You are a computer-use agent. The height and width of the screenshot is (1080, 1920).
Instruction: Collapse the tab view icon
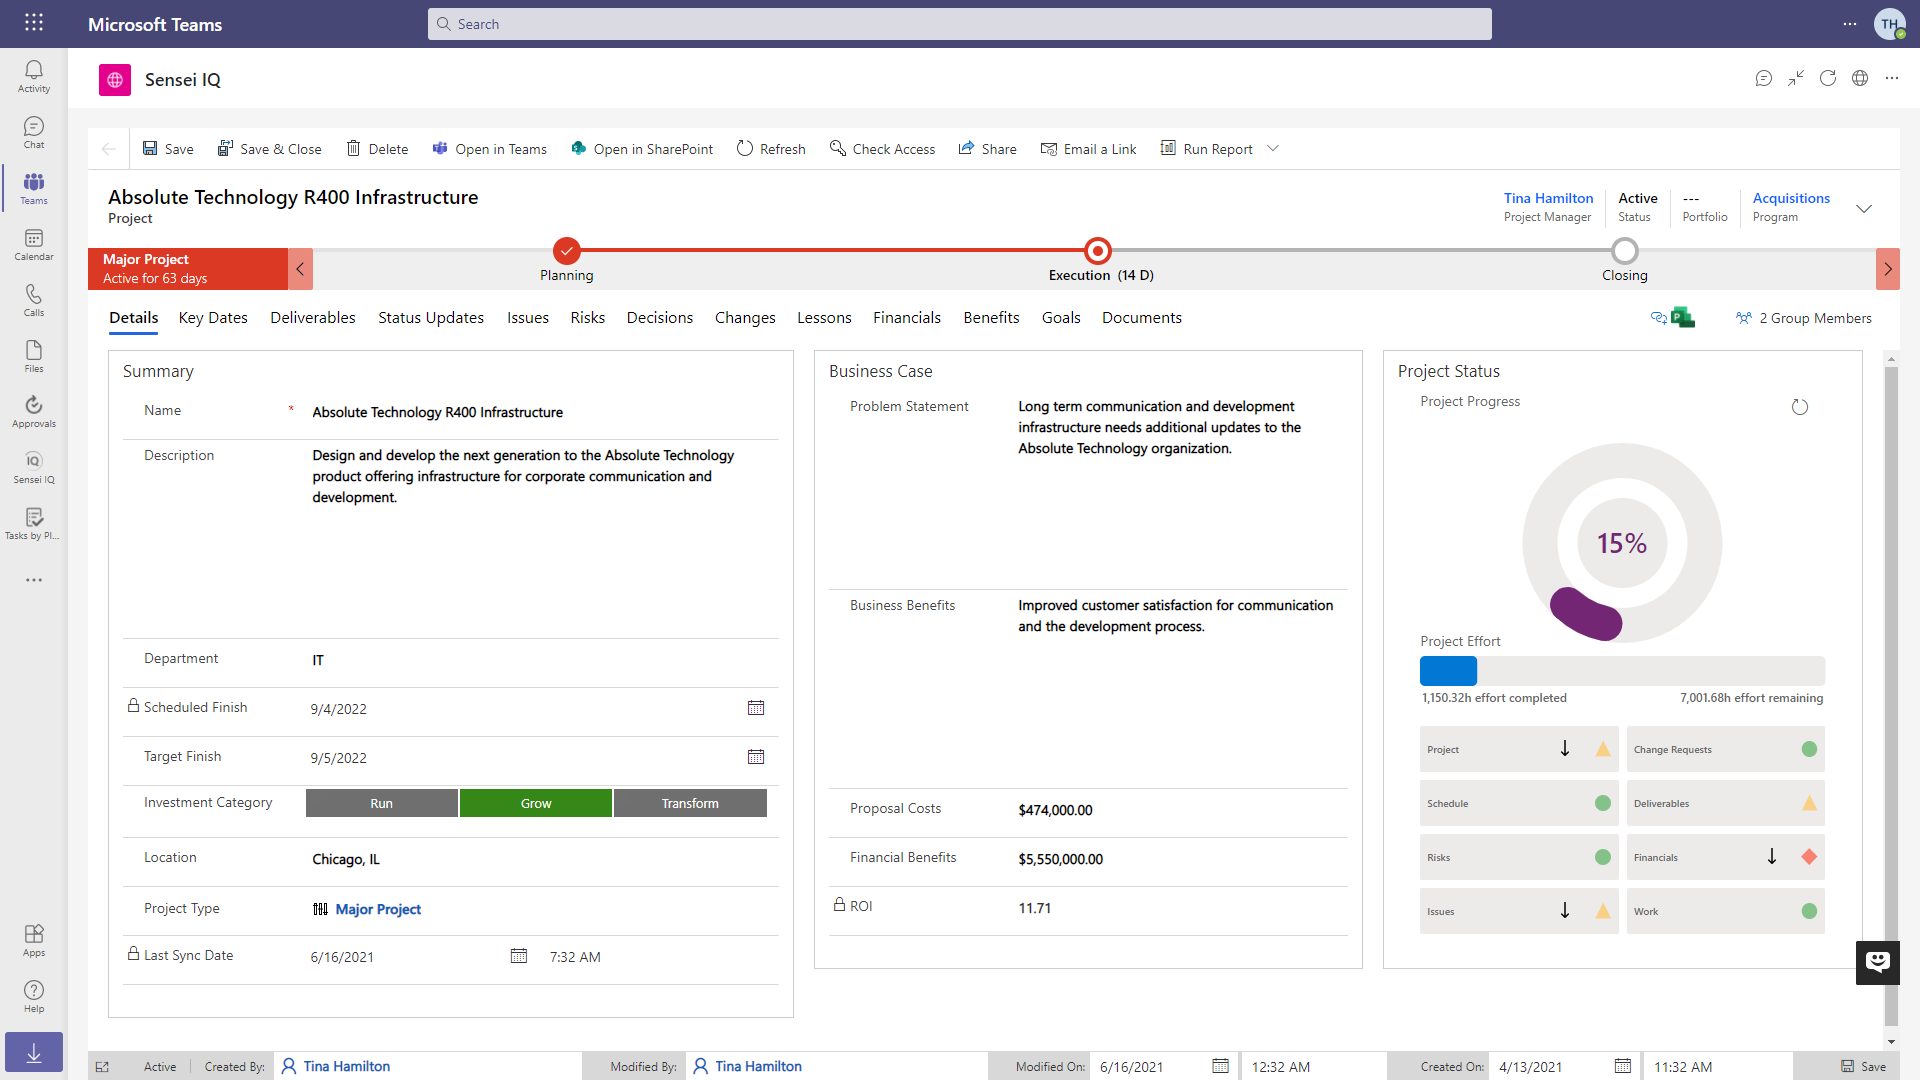(1796, 79)
